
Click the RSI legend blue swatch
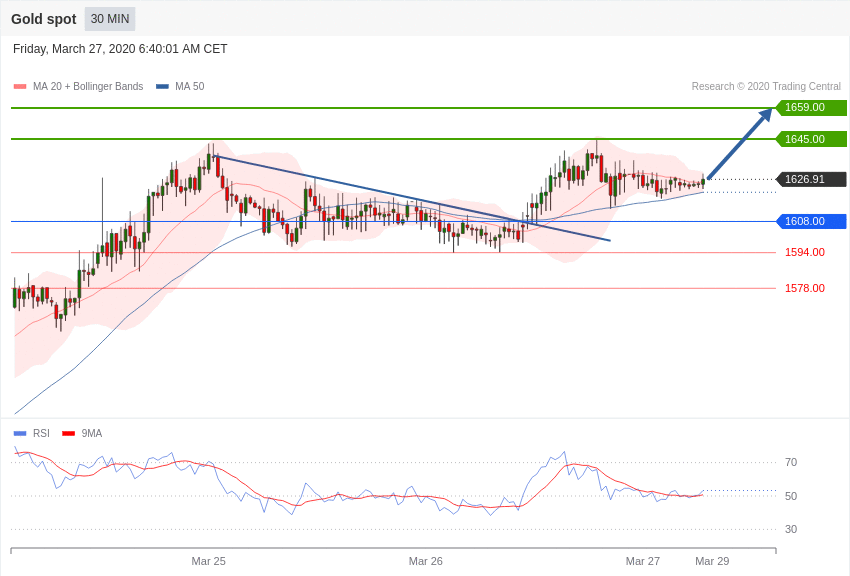20,433
